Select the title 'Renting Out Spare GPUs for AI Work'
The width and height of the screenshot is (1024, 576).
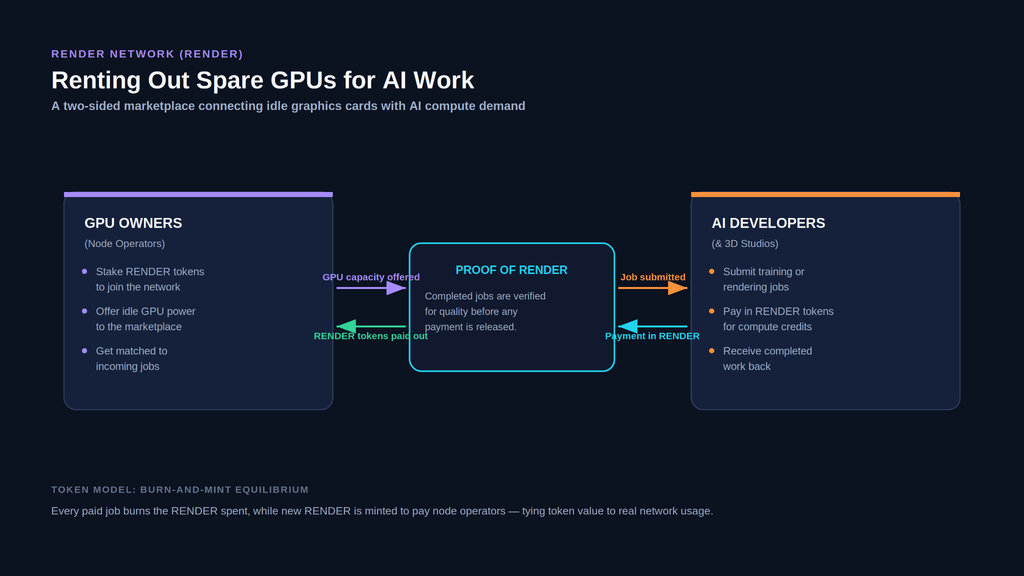tap(263, 80)
